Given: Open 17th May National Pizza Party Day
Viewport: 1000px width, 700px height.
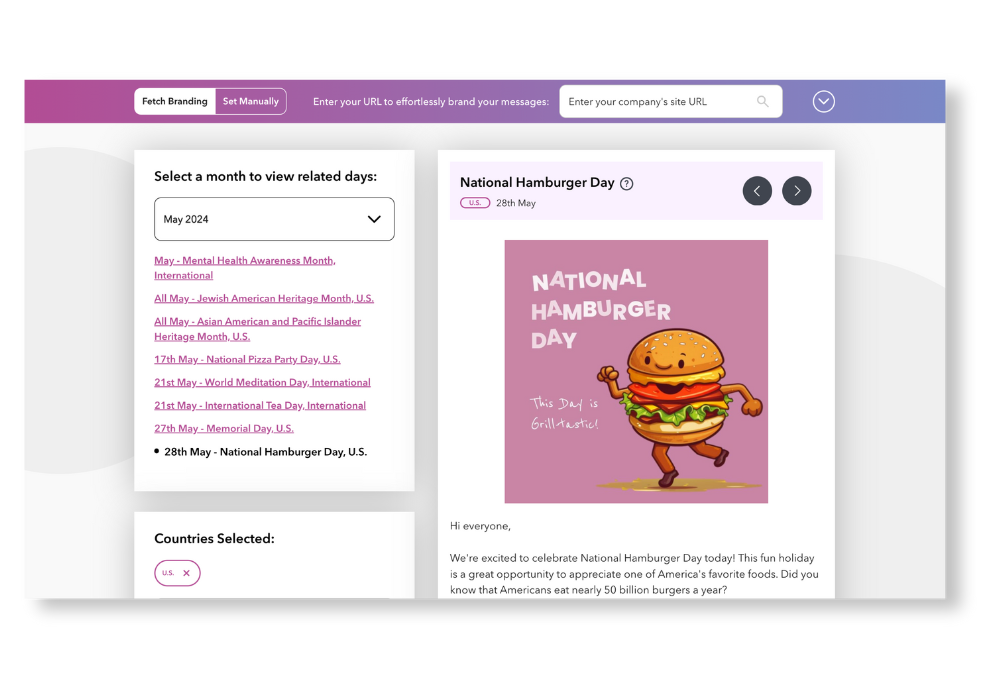Looking at the screenshot, I should [247, 359].
